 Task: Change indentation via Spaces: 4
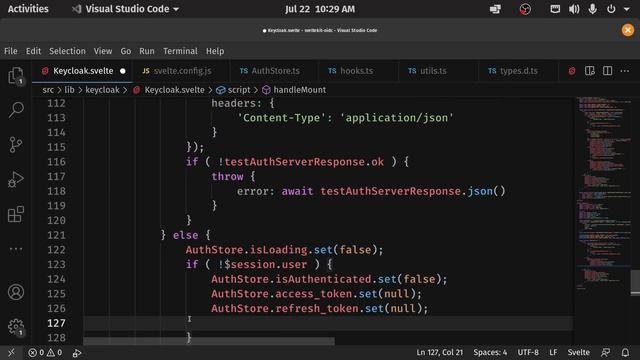[x=490, y=352]
